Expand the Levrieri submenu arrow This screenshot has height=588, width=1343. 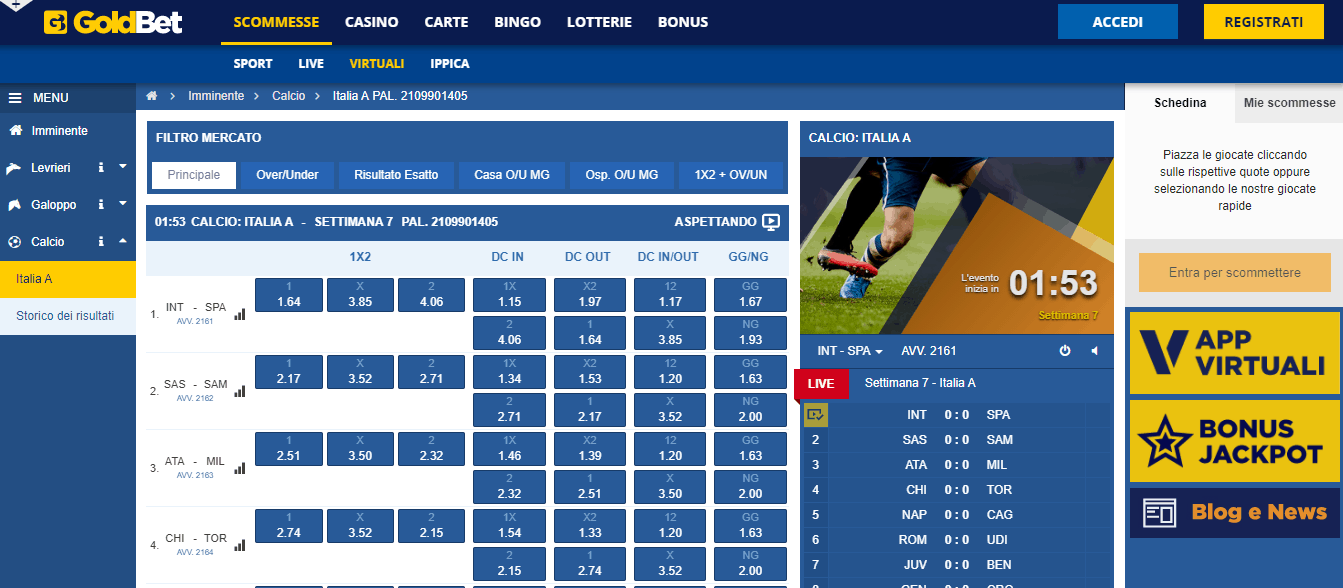pos(123,167)
